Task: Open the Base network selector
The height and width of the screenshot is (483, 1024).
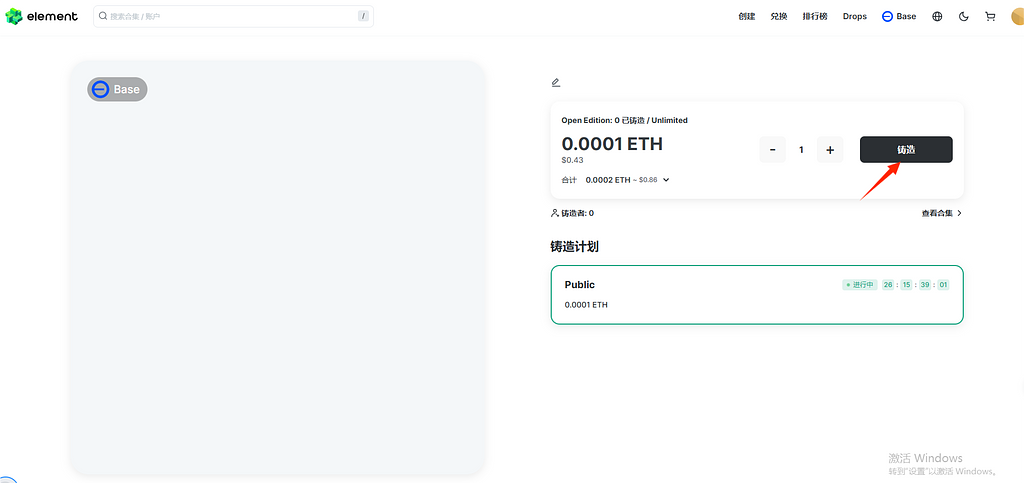Action: click(898, 16)
